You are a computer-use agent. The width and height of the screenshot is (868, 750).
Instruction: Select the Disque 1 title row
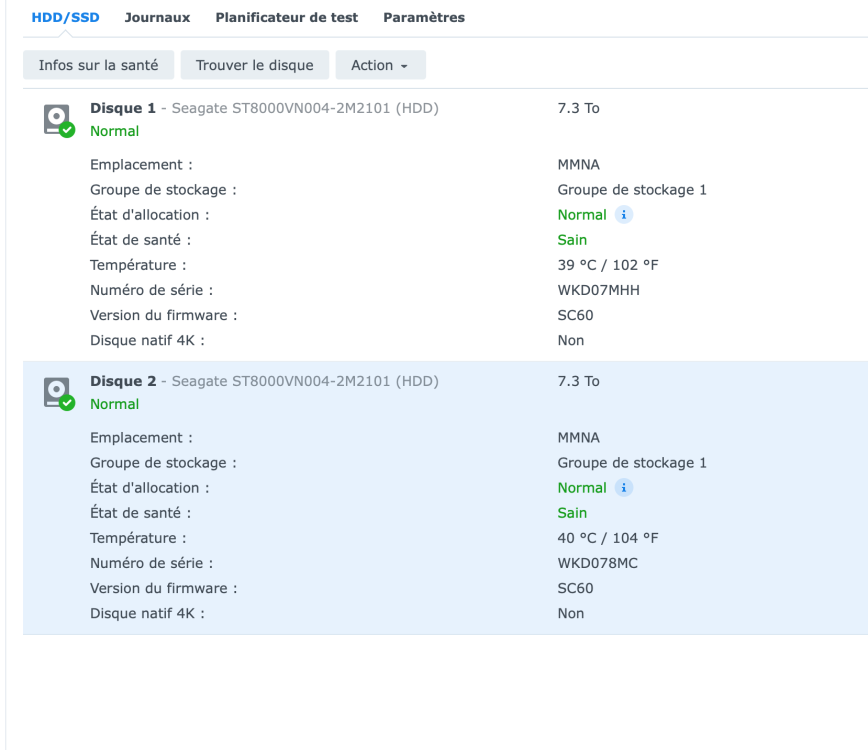264,108
